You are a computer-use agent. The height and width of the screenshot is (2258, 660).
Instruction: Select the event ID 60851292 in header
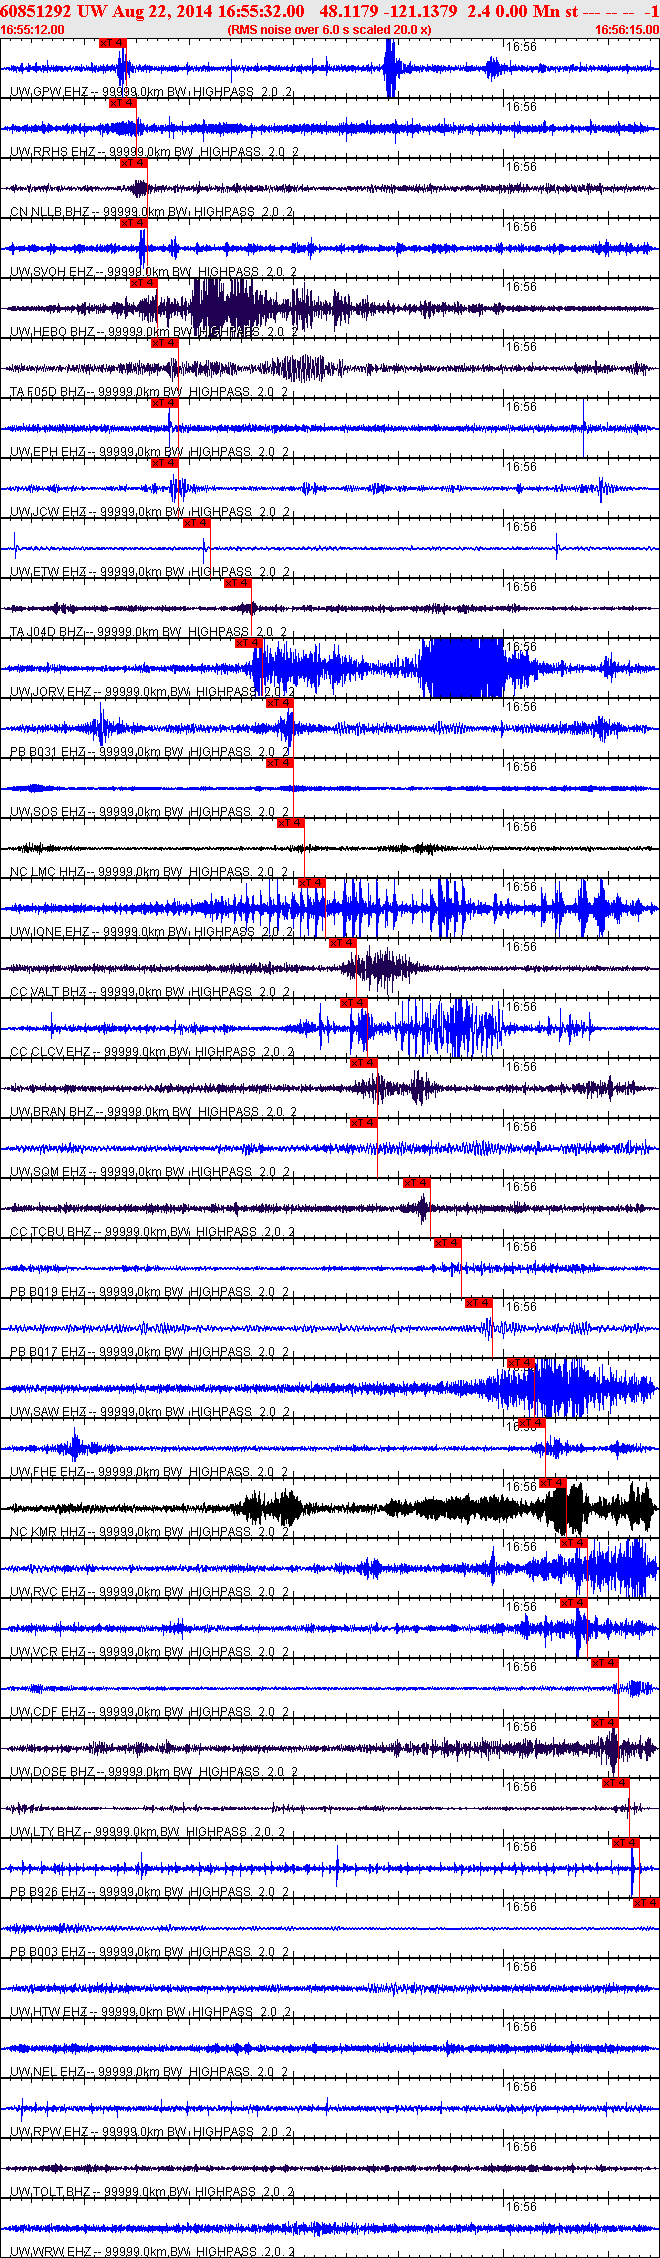coord(35,11)
